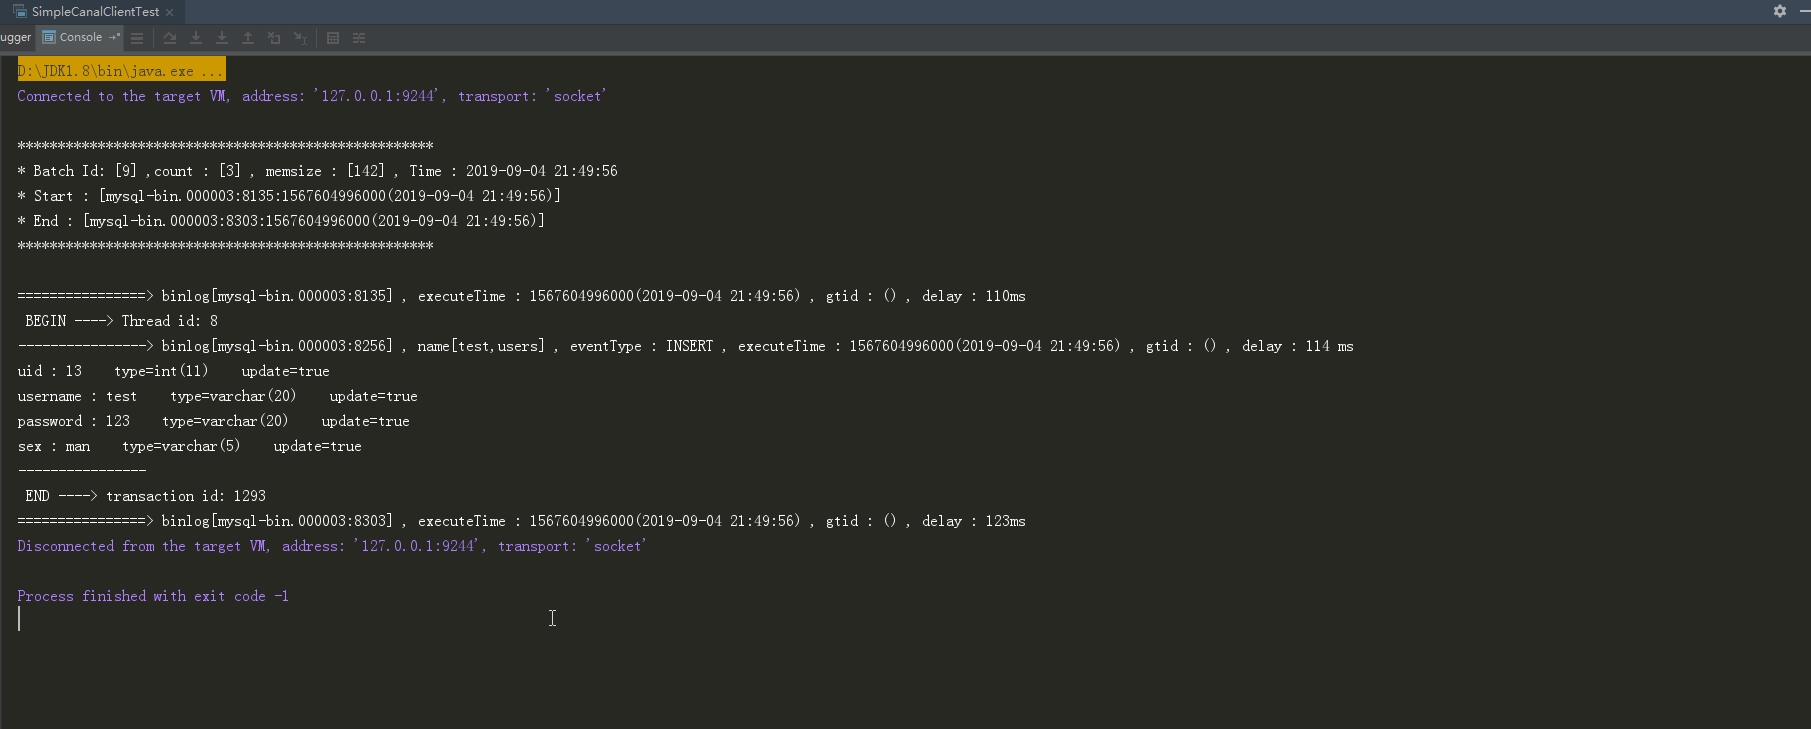Click 'Process finished with exit code -1'
Screen dimensions: 1811x729
(x=153, y=596)
